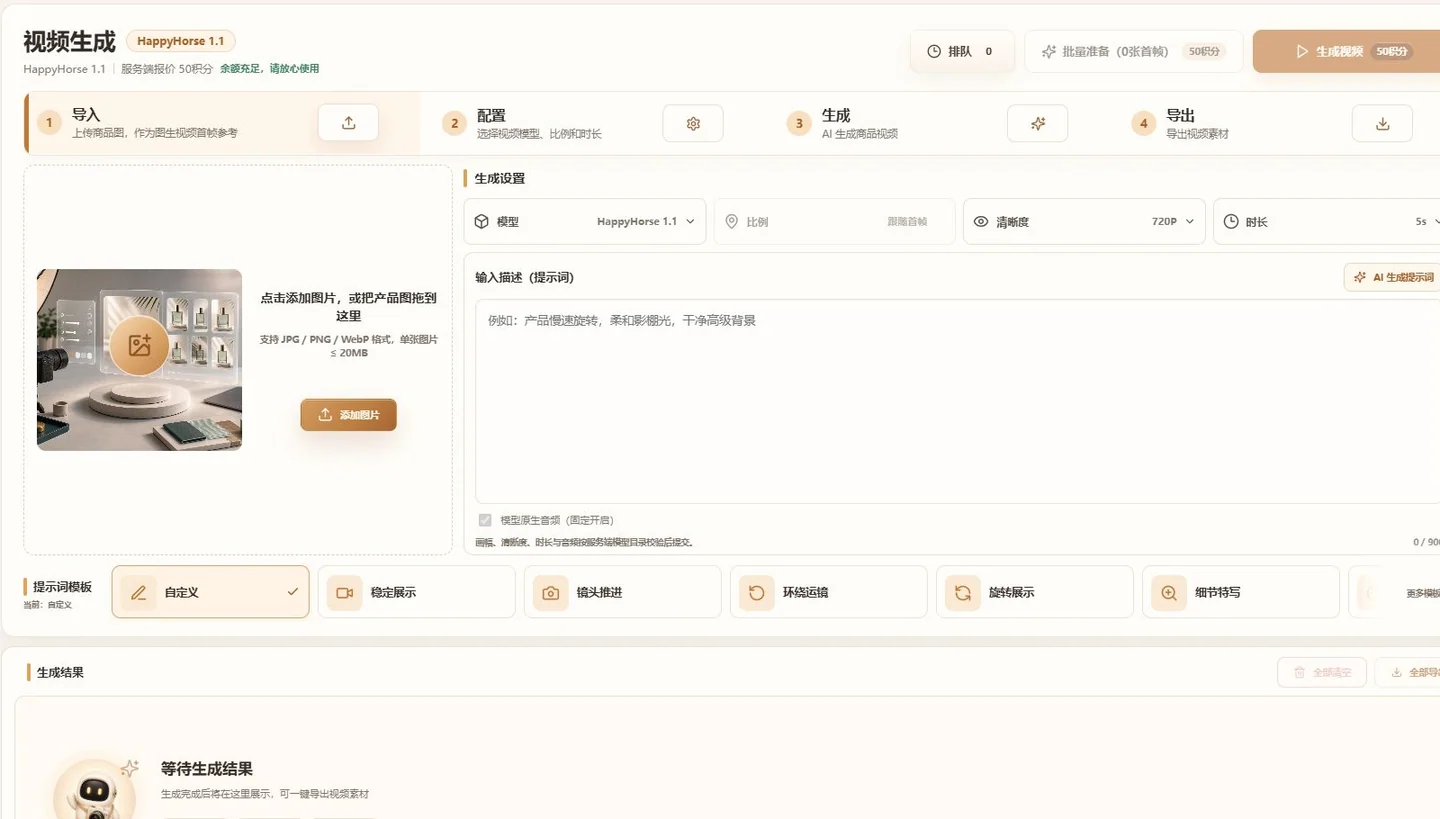Click the upload icon in the 导入 step
The height and width of the screenshot is (819, 1440).
348,123
